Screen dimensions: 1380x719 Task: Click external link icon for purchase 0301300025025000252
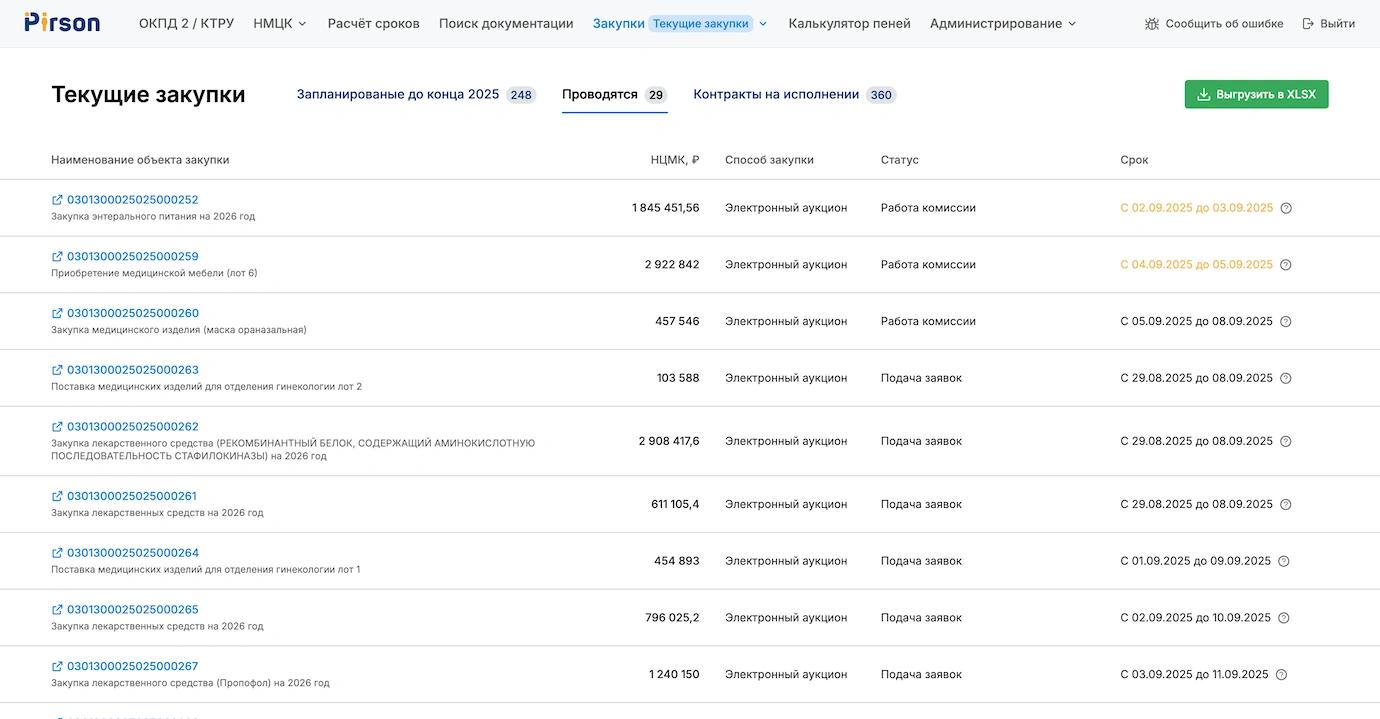pyautogui.click(x=57, y=200)
